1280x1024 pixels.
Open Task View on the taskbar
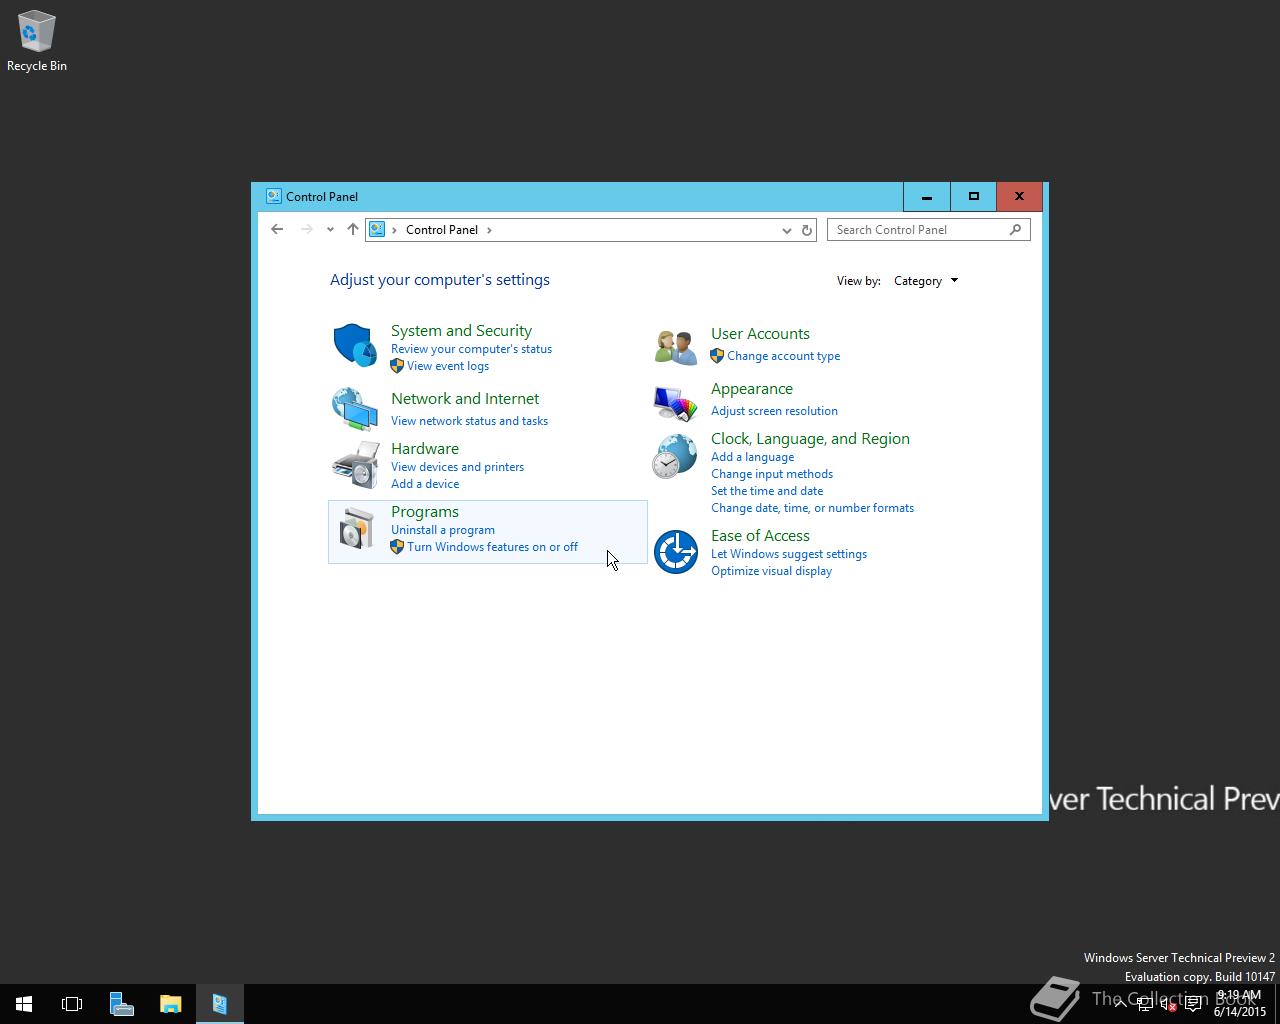pos(72,1004)
